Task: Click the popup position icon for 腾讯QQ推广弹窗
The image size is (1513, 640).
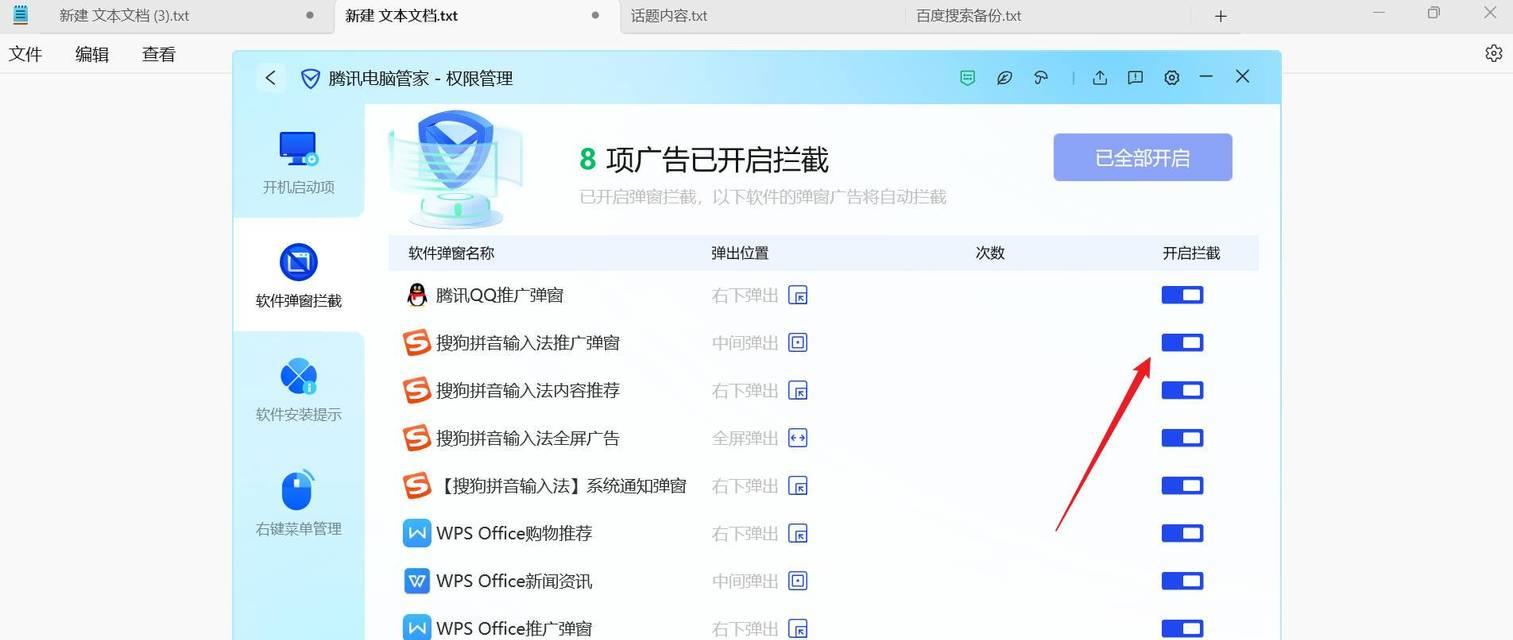Action: click(798, 295)
